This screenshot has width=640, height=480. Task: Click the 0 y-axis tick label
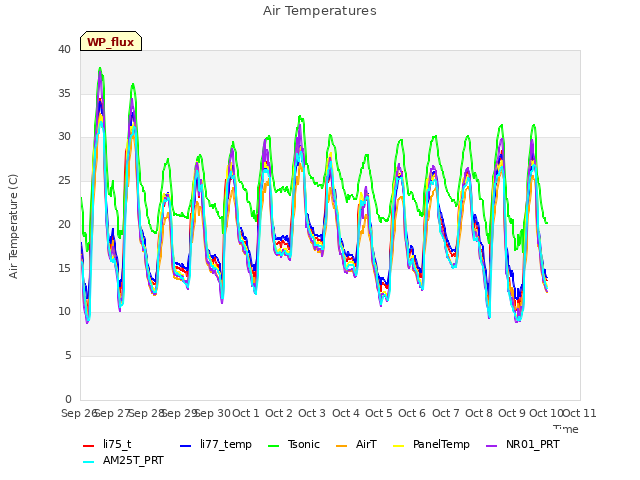click(68, 399)
